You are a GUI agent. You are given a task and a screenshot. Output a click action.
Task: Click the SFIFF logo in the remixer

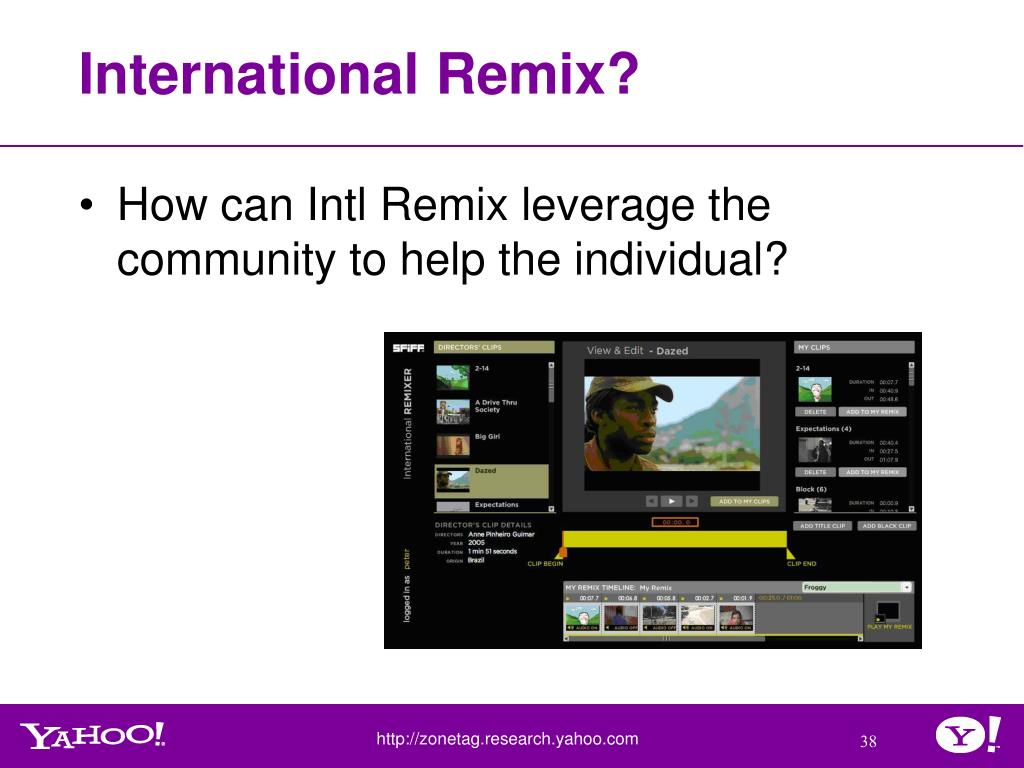coord(408,348)
